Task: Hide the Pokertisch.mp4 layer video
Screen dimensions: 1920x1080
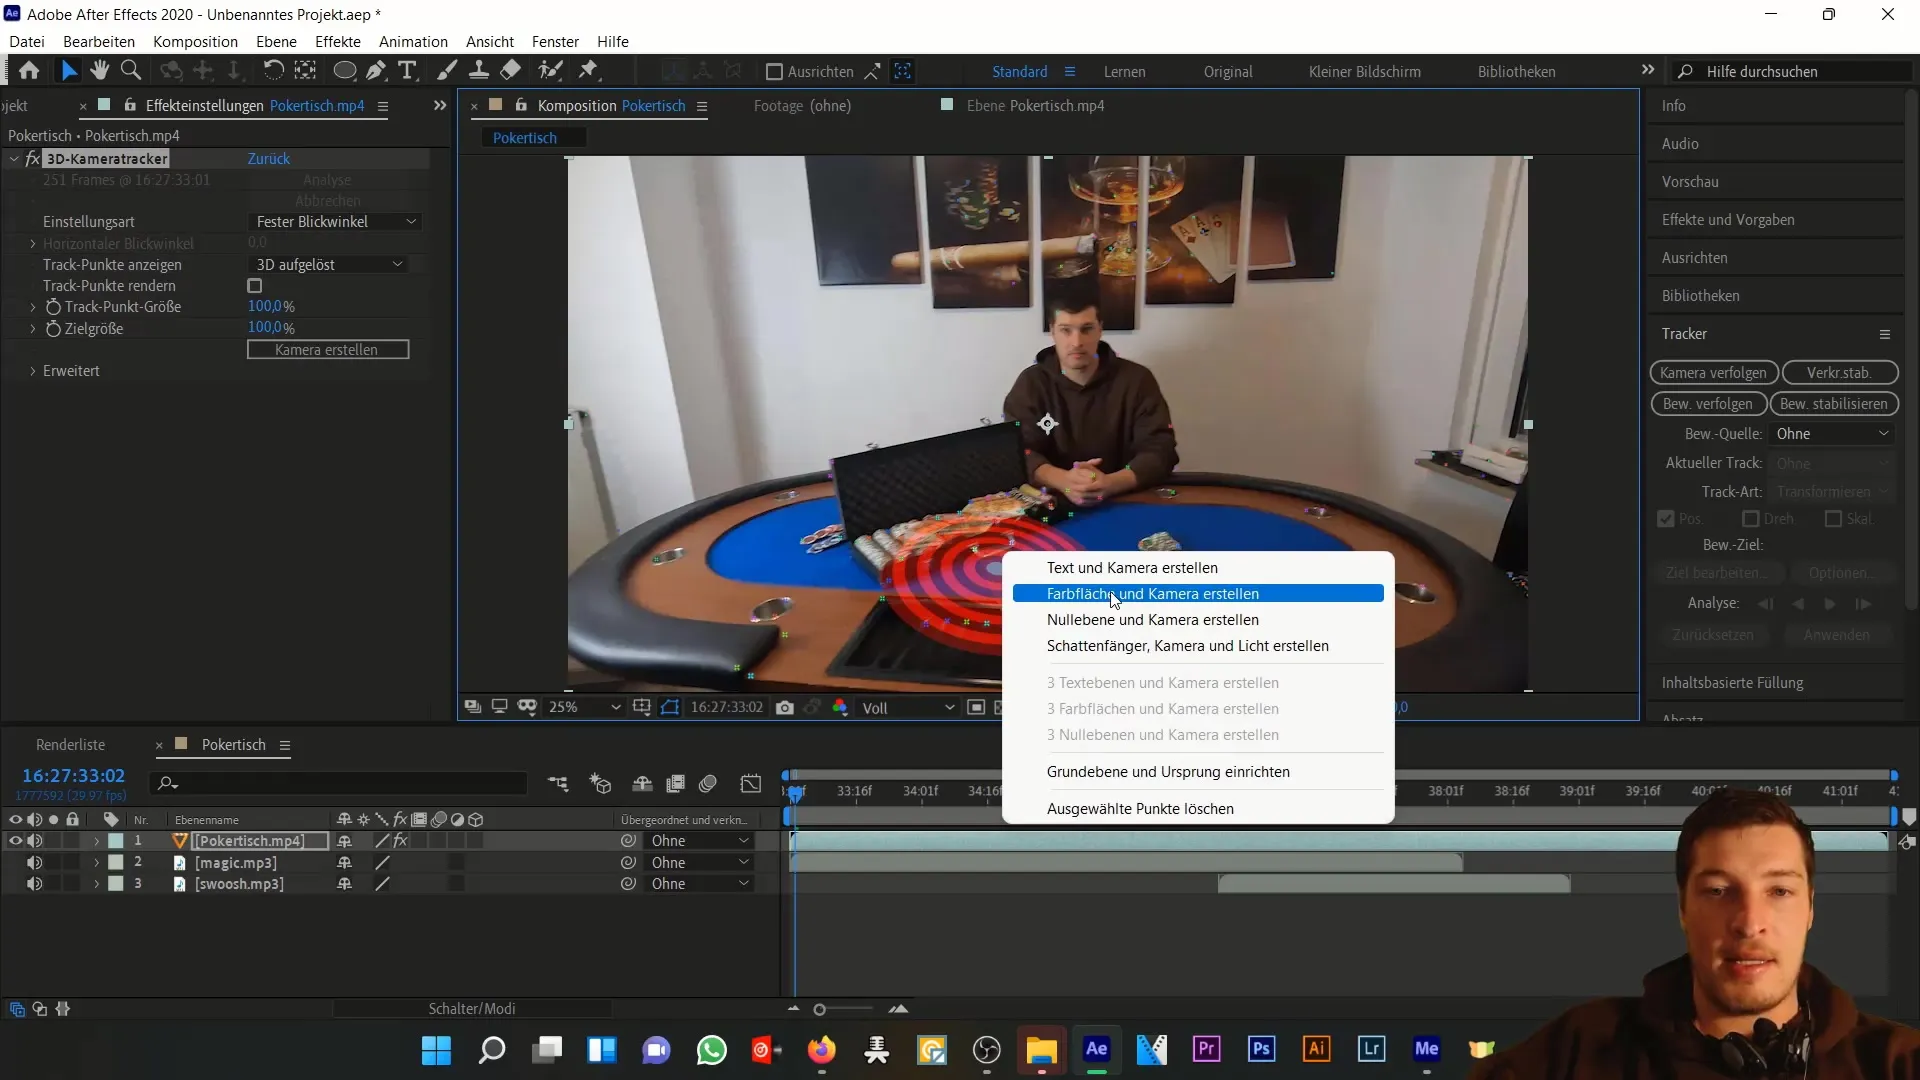Action: click(x=15, y=841)
